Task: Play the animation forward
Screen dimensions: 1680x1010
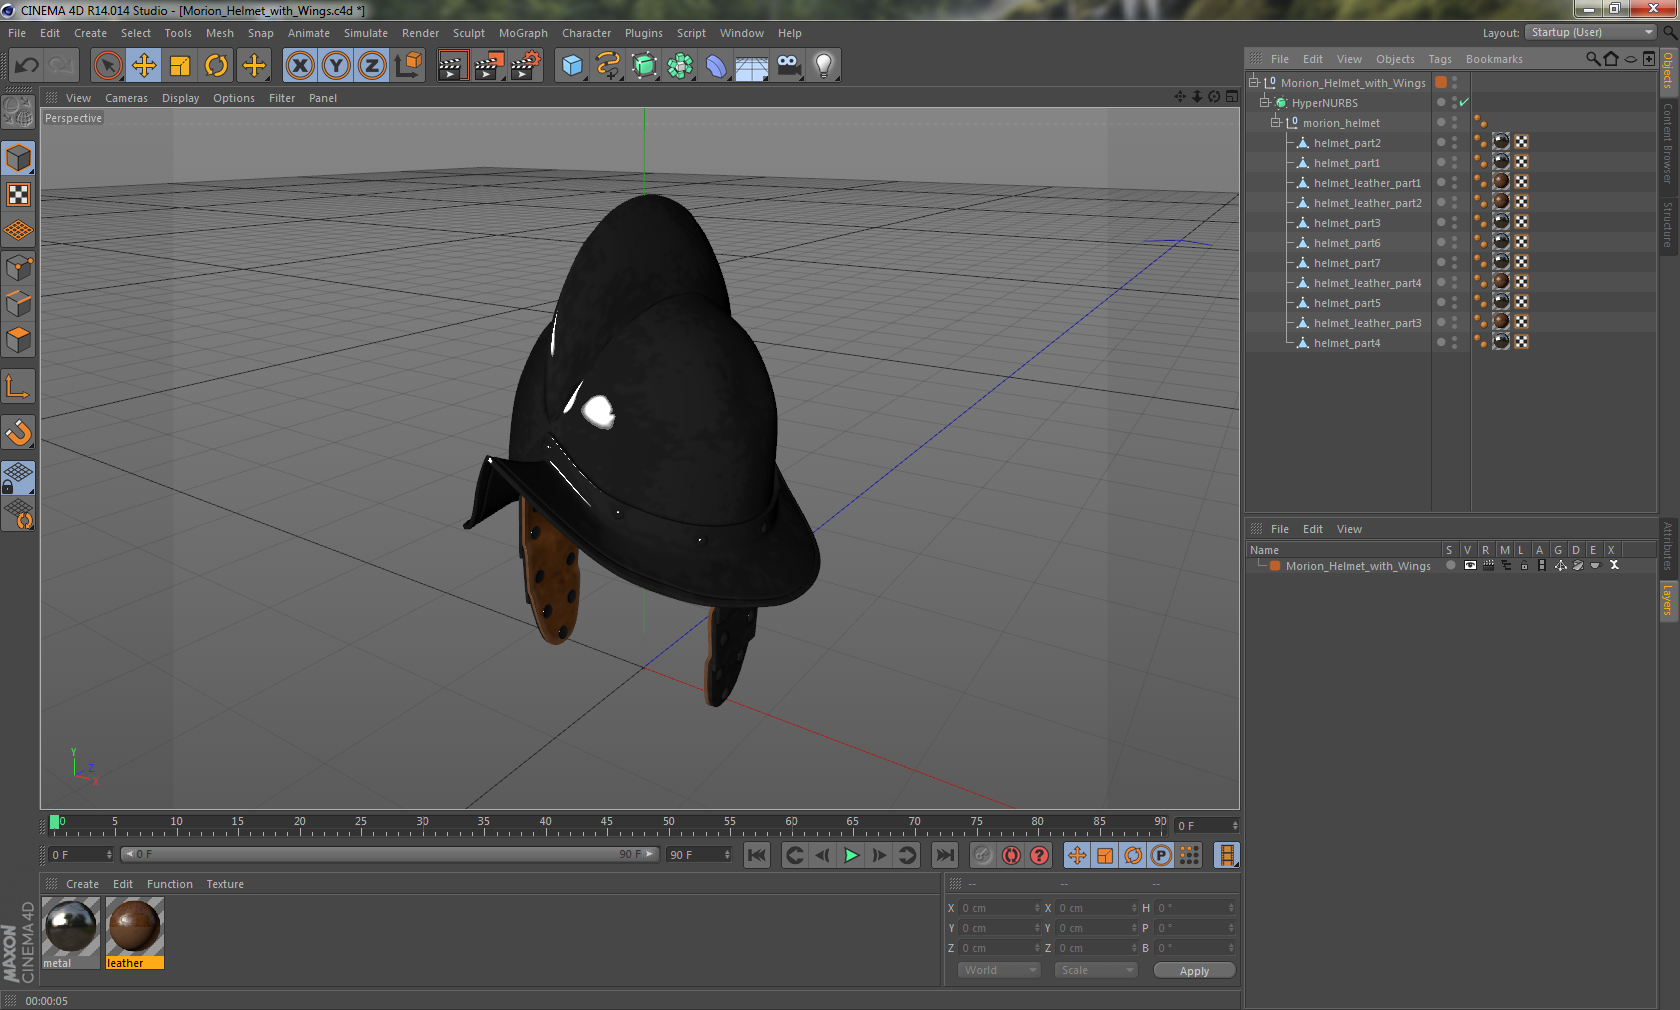Action: coord(851,855)
